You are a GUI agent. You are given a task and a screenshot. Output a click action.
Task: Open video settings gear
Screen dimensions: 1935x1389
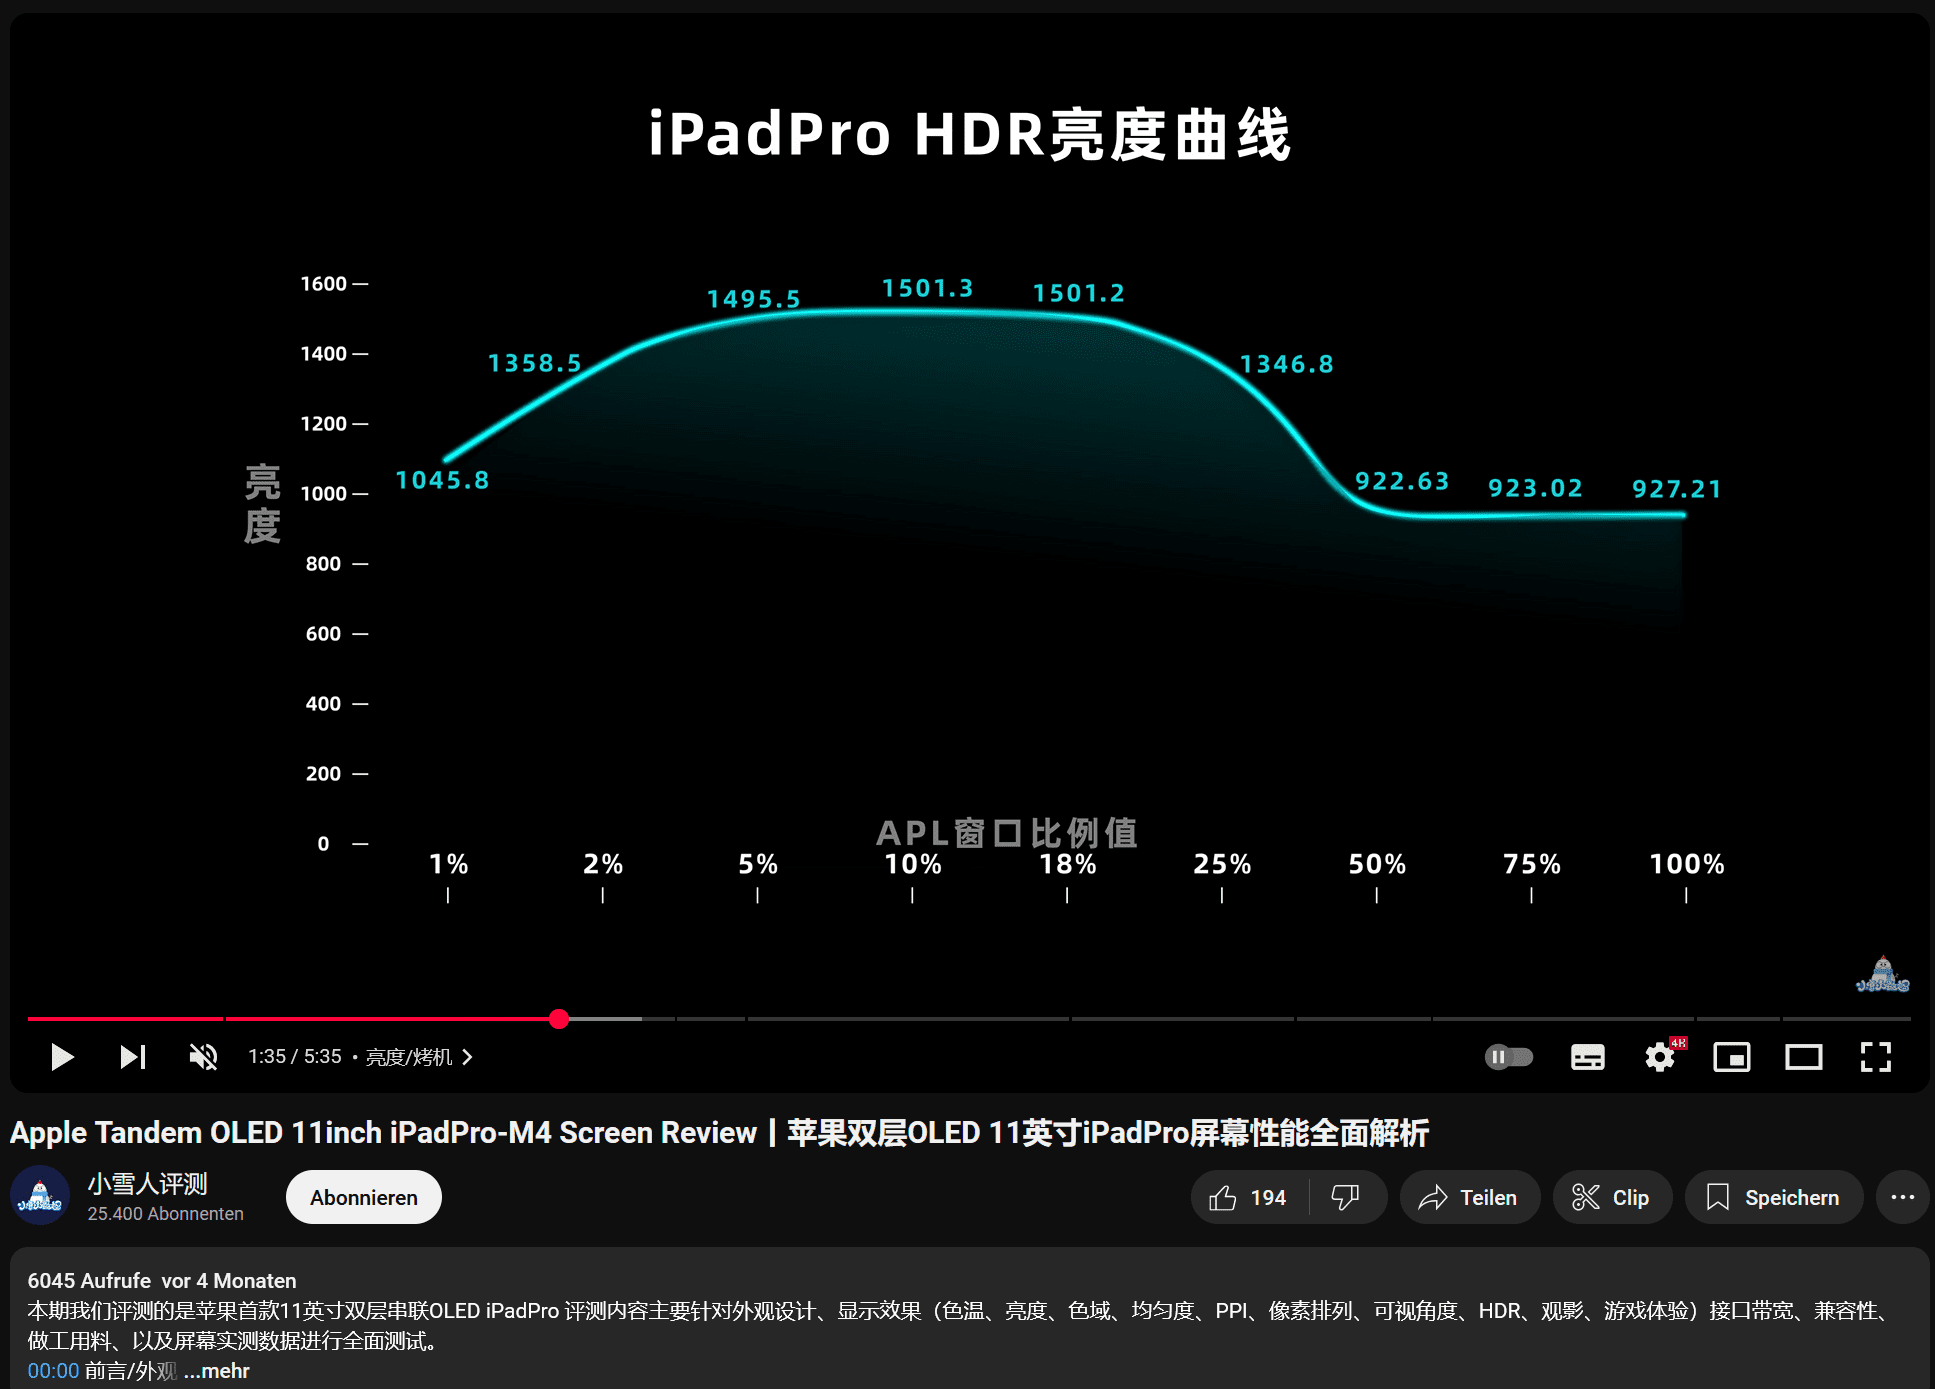[x=1660, y=1057]
